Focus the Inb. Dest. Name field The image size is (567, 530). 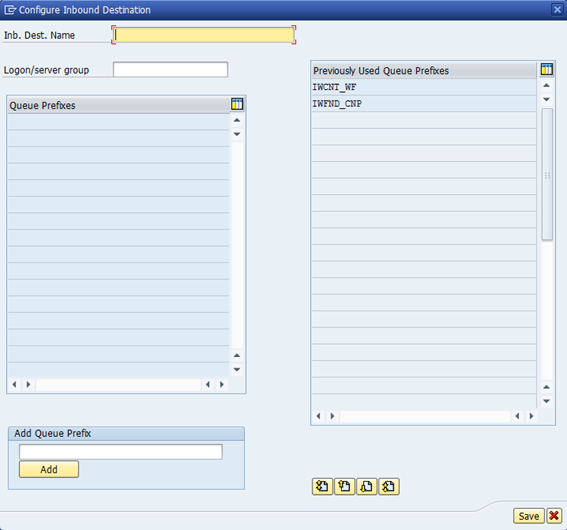tap(204, 35)
